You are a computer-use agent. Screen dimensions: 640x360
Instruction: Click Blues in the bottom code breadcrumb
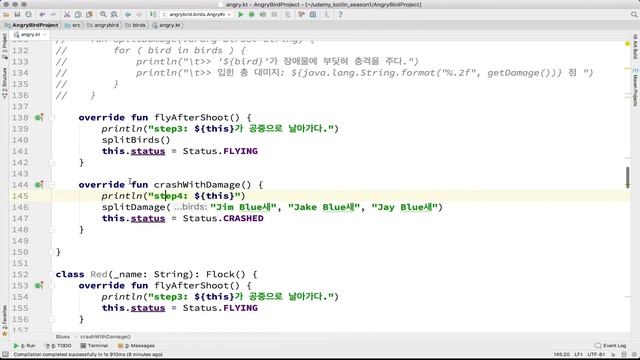(63, 337)
